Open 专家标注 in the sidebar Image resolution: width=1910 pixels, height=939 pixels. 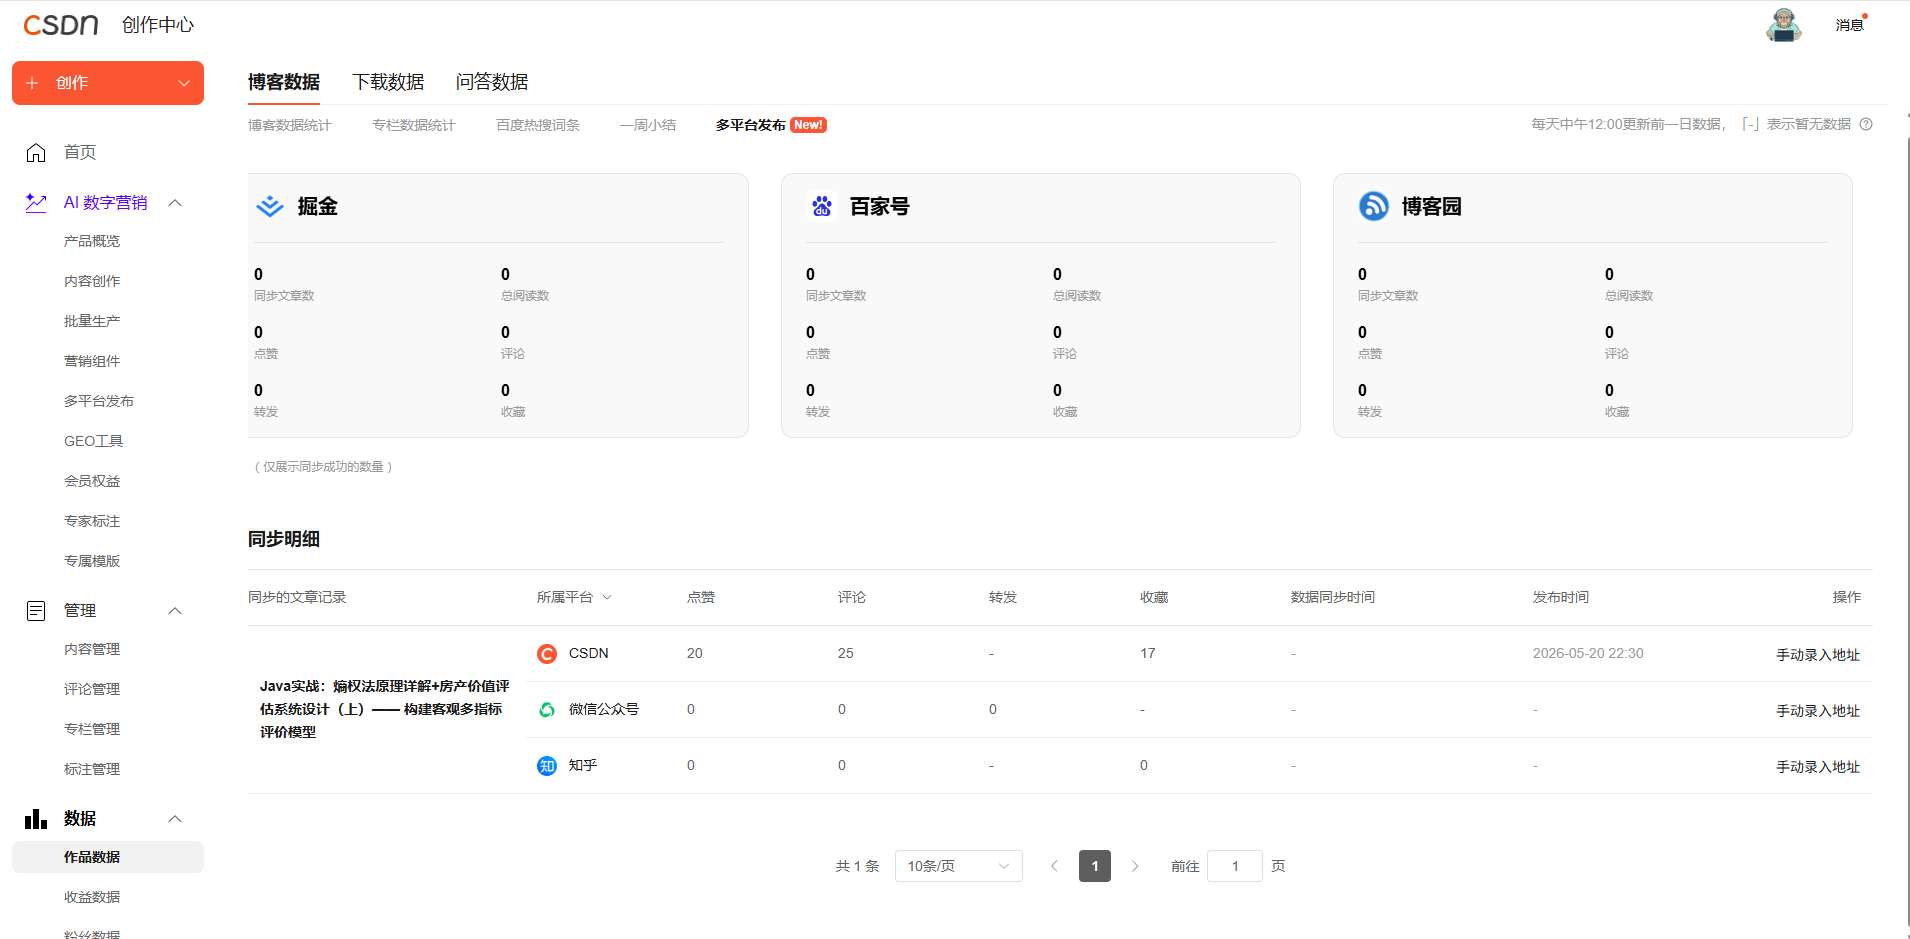point(92,521)
